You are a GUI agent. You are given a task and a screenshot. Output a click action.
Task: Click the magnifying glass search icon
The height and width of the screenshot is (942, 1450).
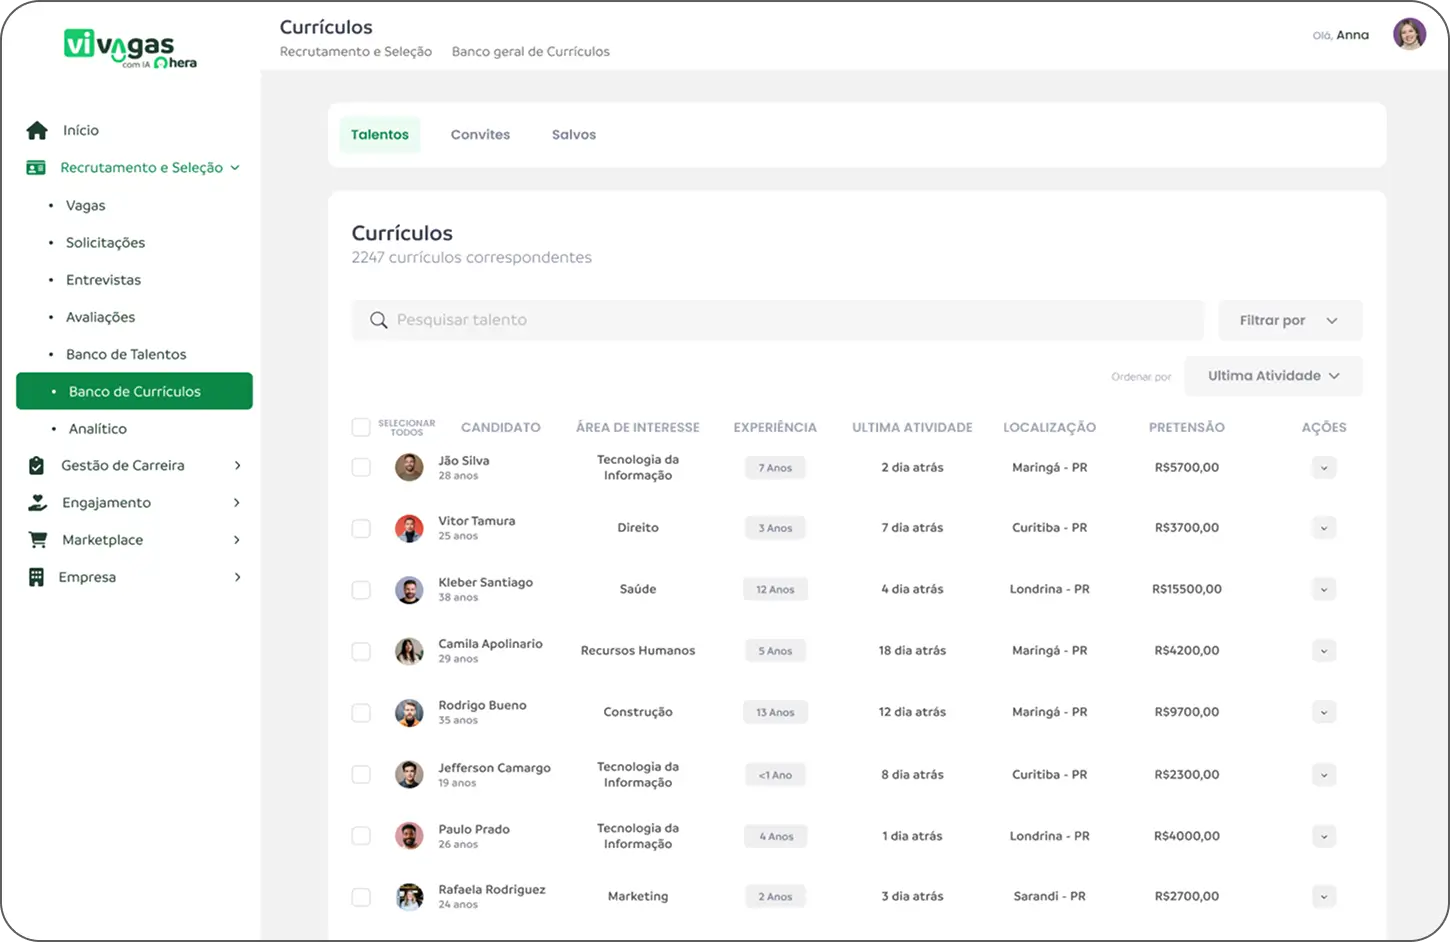tap(378, 320)
